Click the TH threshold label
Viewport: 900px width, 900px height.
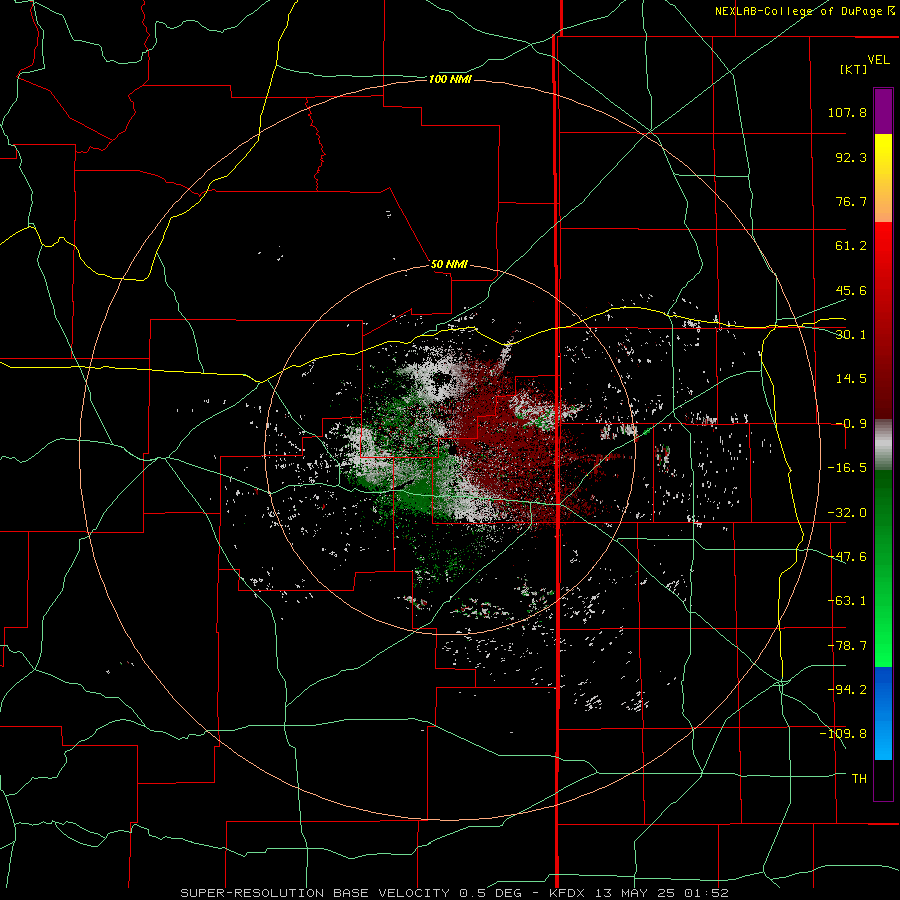(x=859, y=779)
